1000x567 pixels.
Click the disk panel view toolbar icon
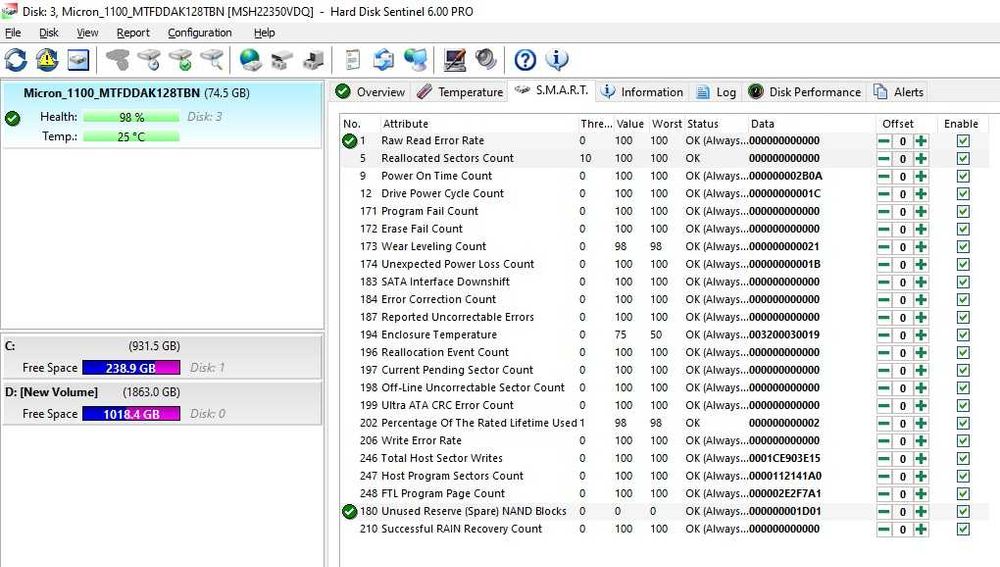coord(78,60)
